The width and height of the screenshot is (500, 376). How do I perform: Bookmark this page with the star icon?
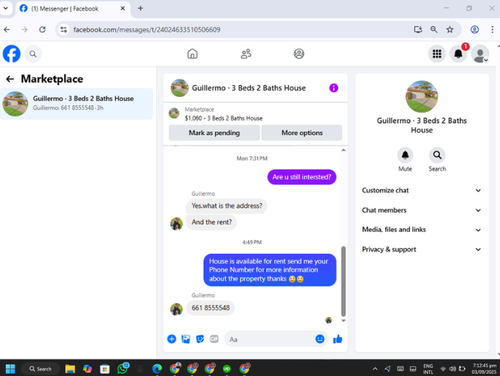[450, 30]
